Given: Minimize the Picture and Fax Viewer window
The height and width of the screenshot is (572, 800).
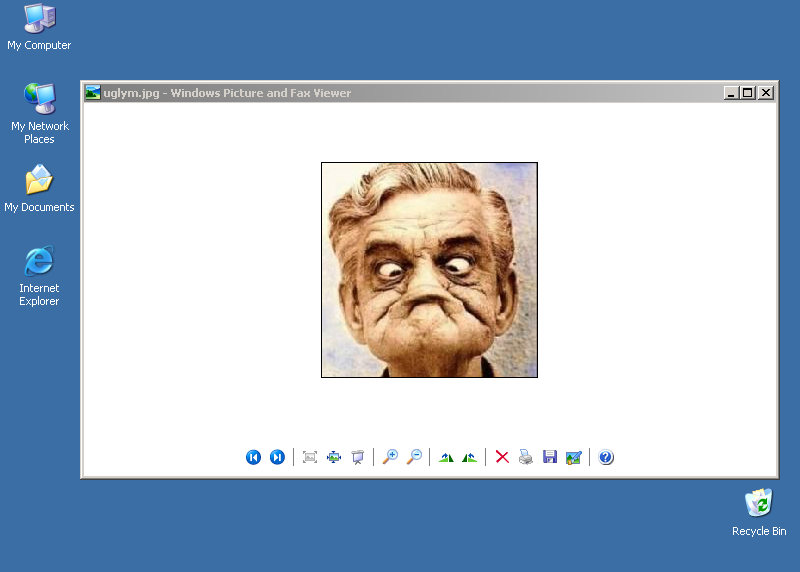Looking at the screenshot, I should 731,93.
